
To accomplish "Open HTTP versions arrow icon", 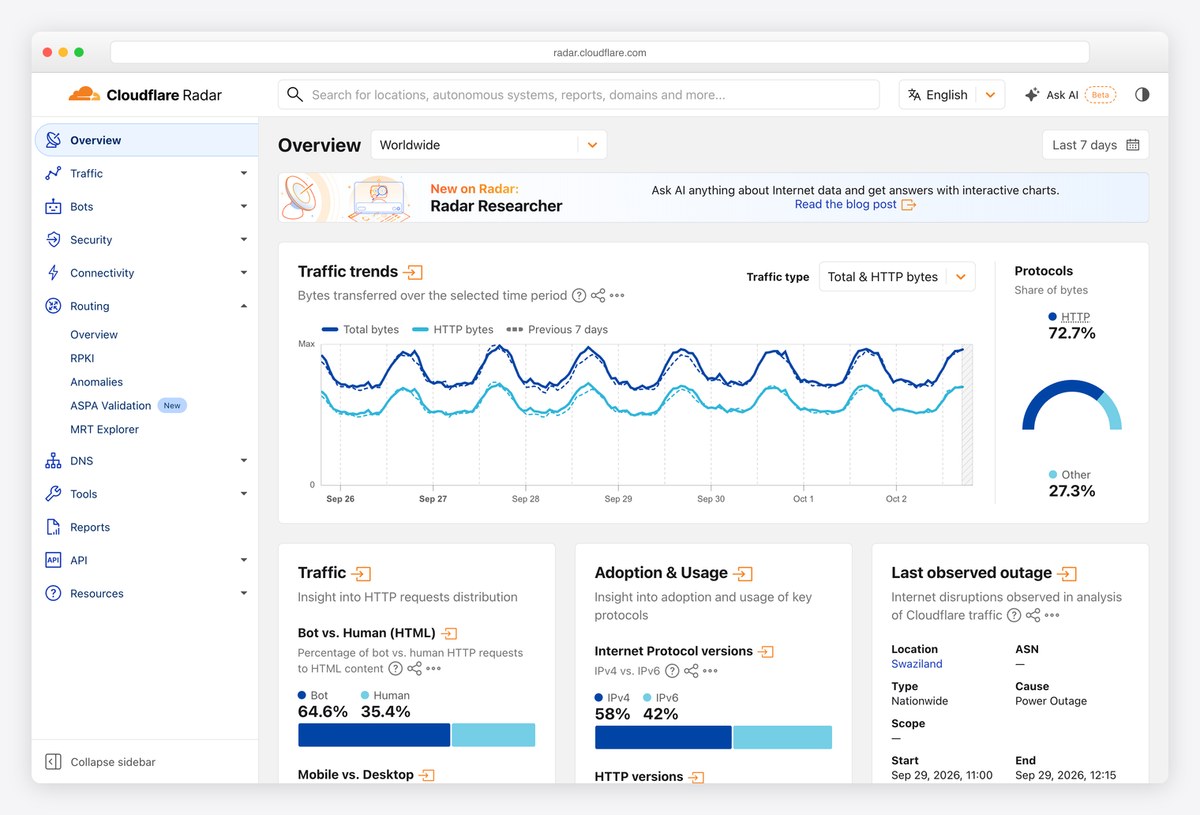I will (x=697, y=777).
